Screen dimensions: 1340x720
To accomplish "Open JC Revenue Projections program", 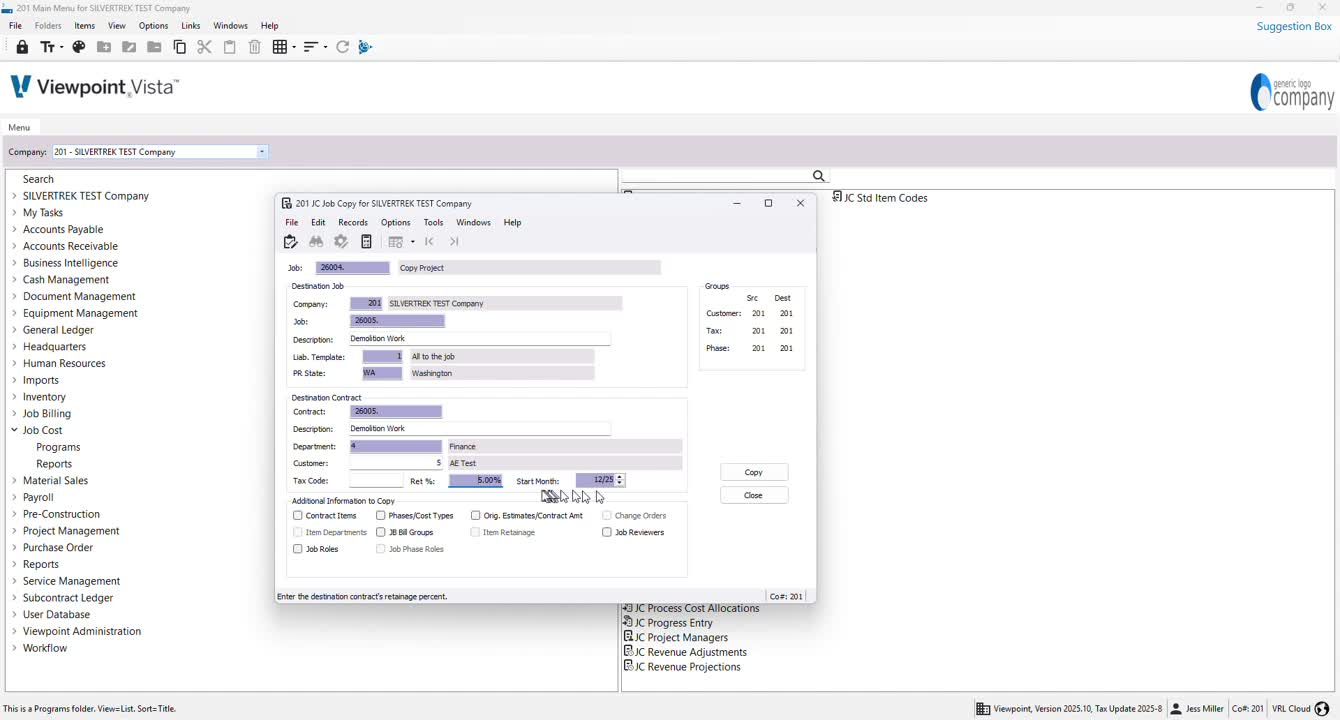I will point(682,667).
